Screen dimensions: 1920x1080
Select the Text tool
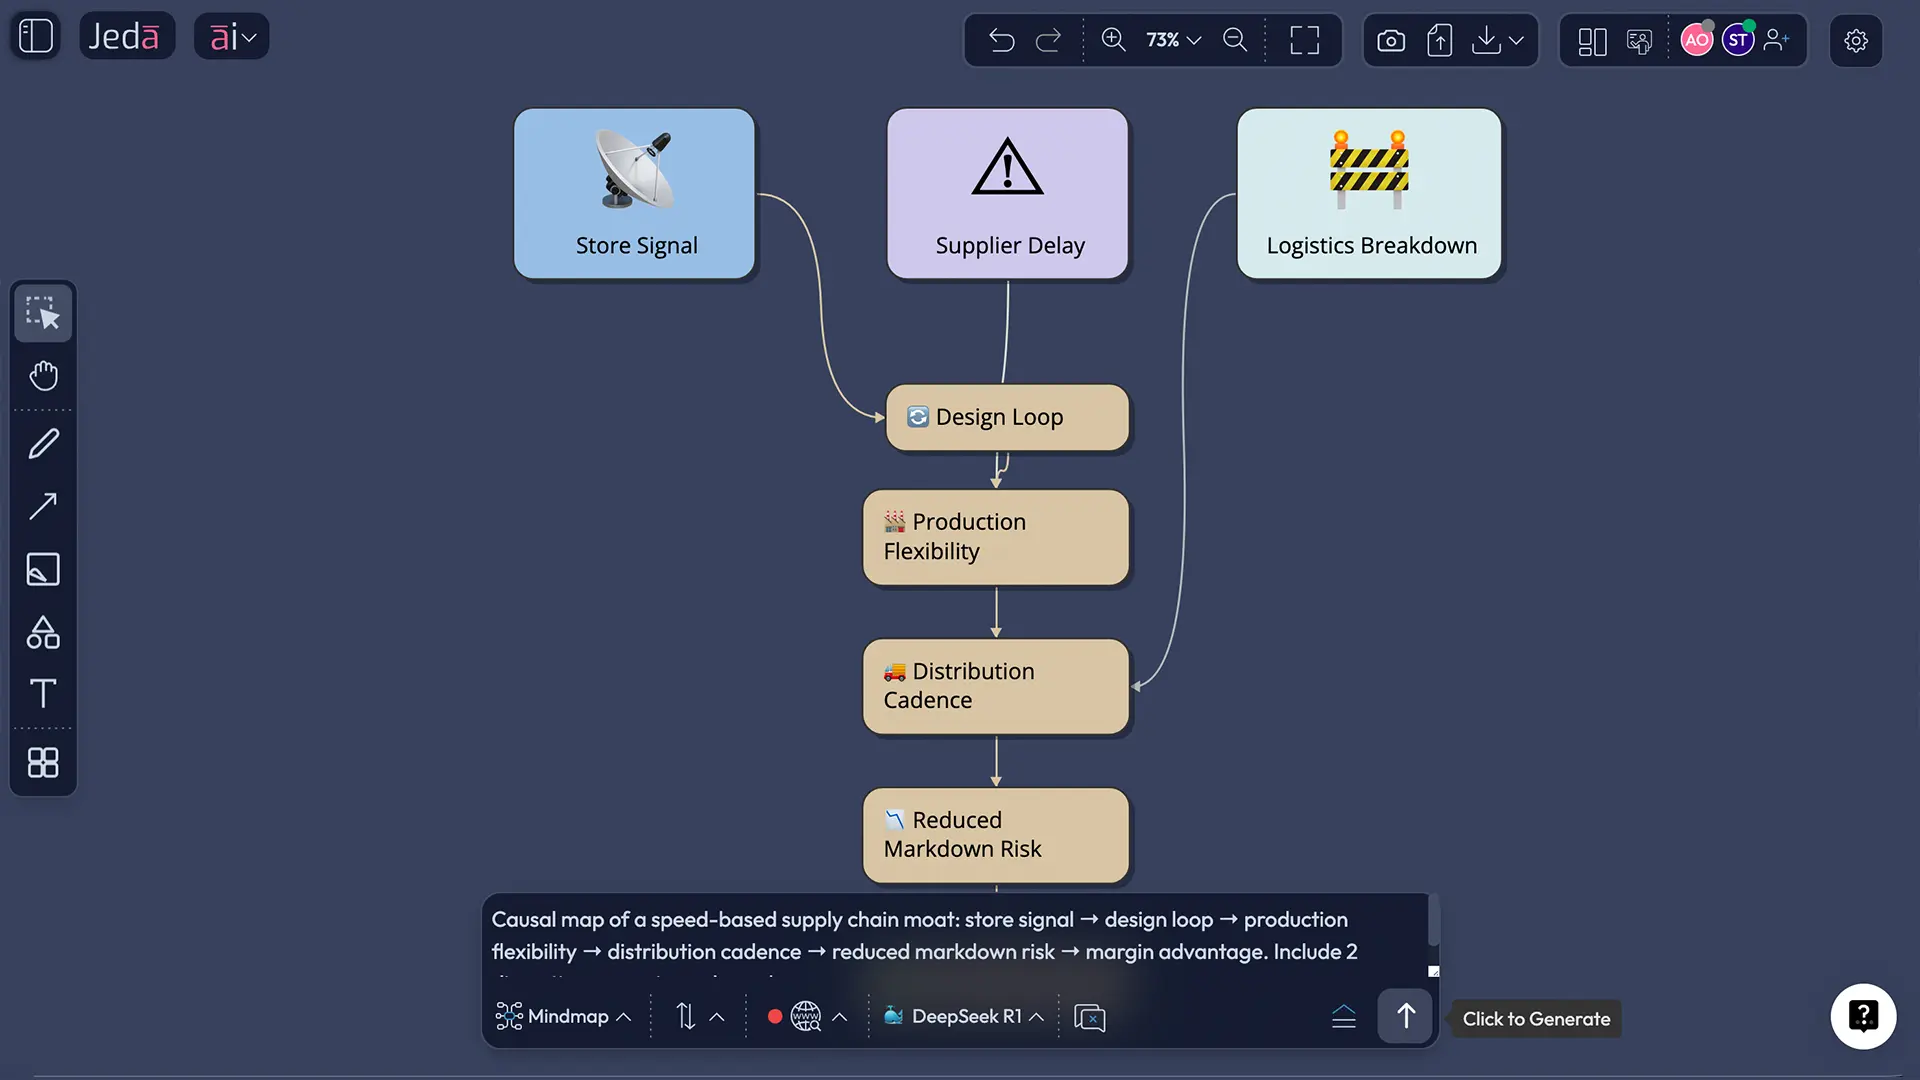(x=43, y=694)
